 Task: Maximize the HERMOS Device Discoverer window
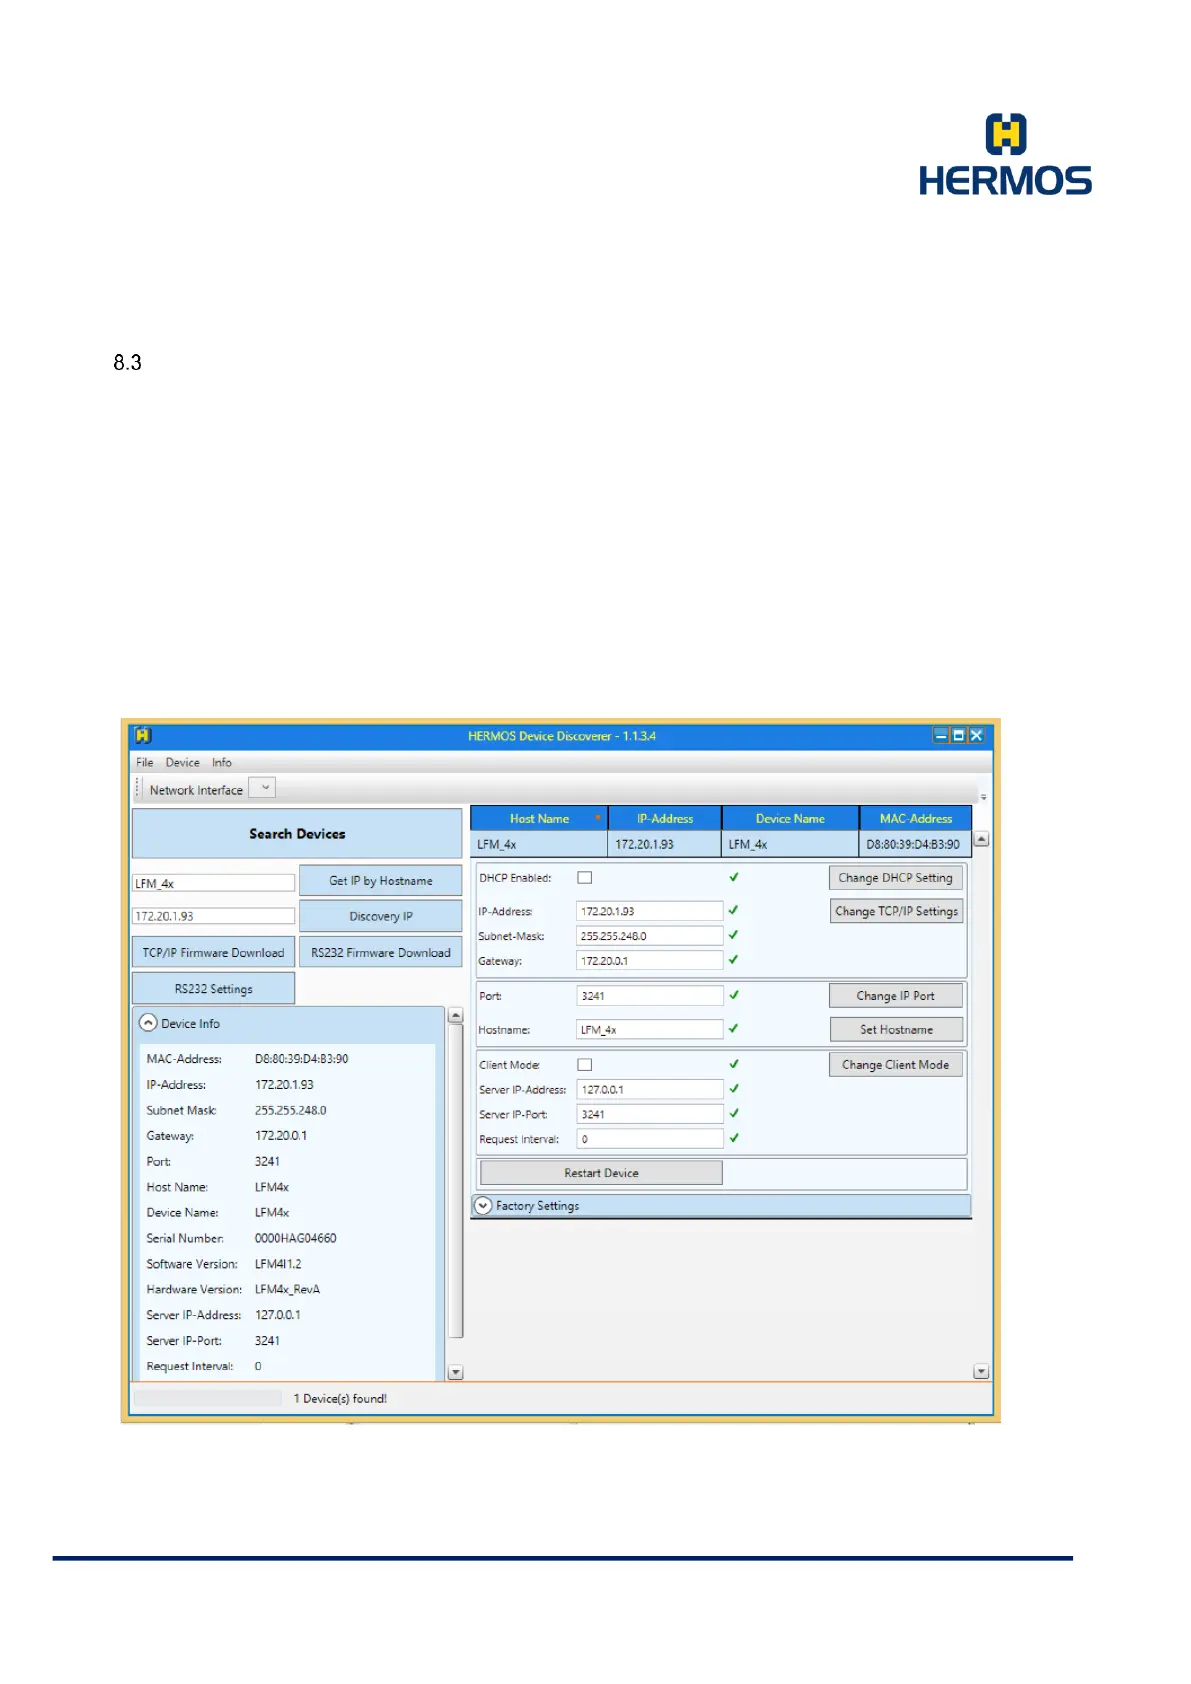(x=959, y=735)
